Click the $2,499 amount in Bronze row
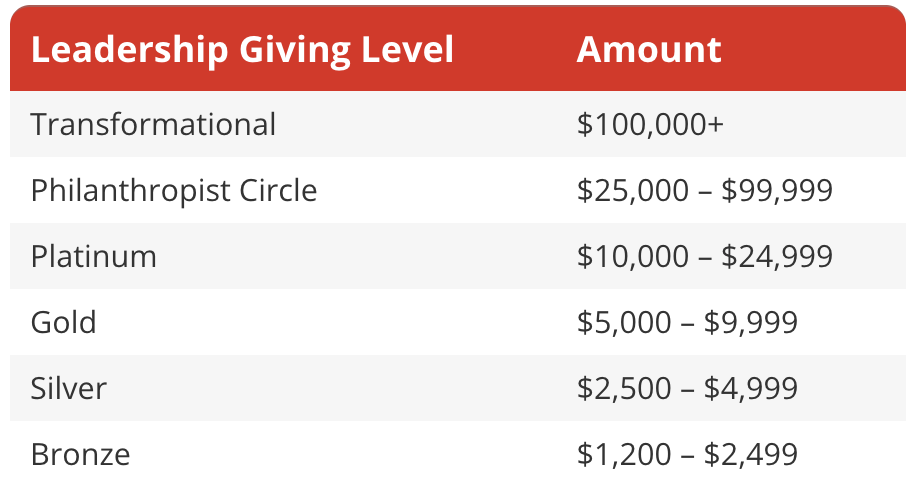 (x=751, y=455)
